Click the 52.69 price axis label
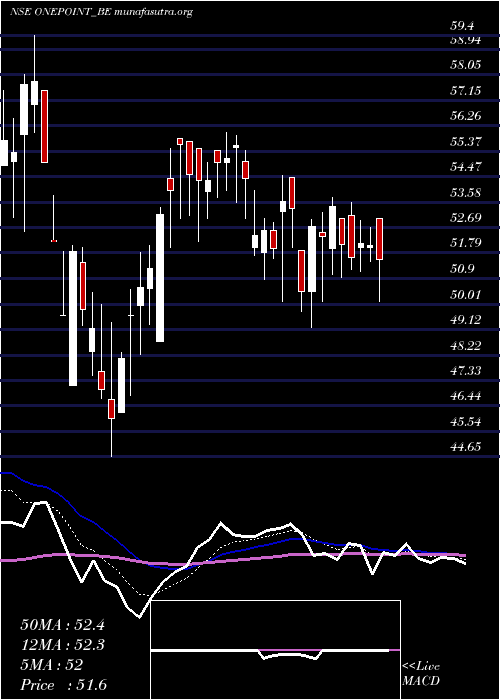500x700 pixels. (466, 218)
